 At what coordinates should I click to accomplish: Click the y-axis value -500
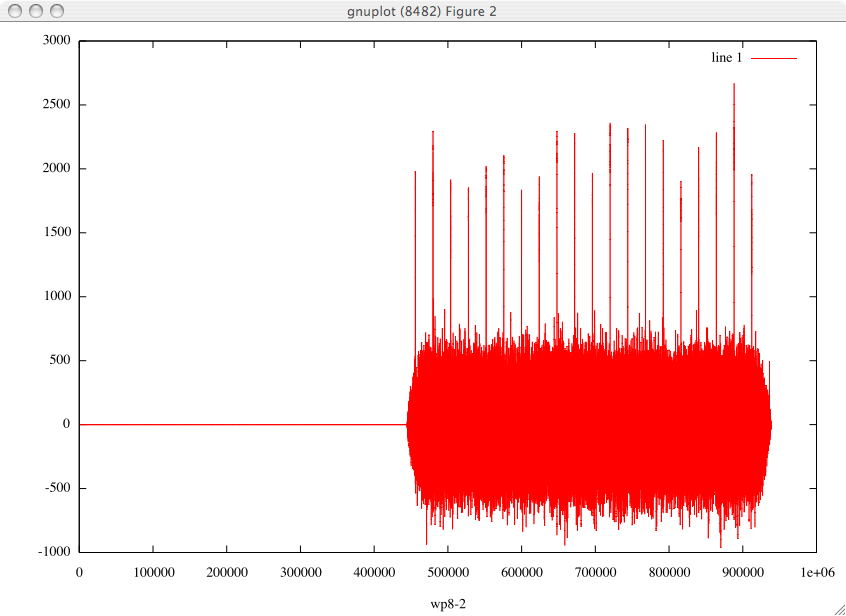tap(58, 488)
